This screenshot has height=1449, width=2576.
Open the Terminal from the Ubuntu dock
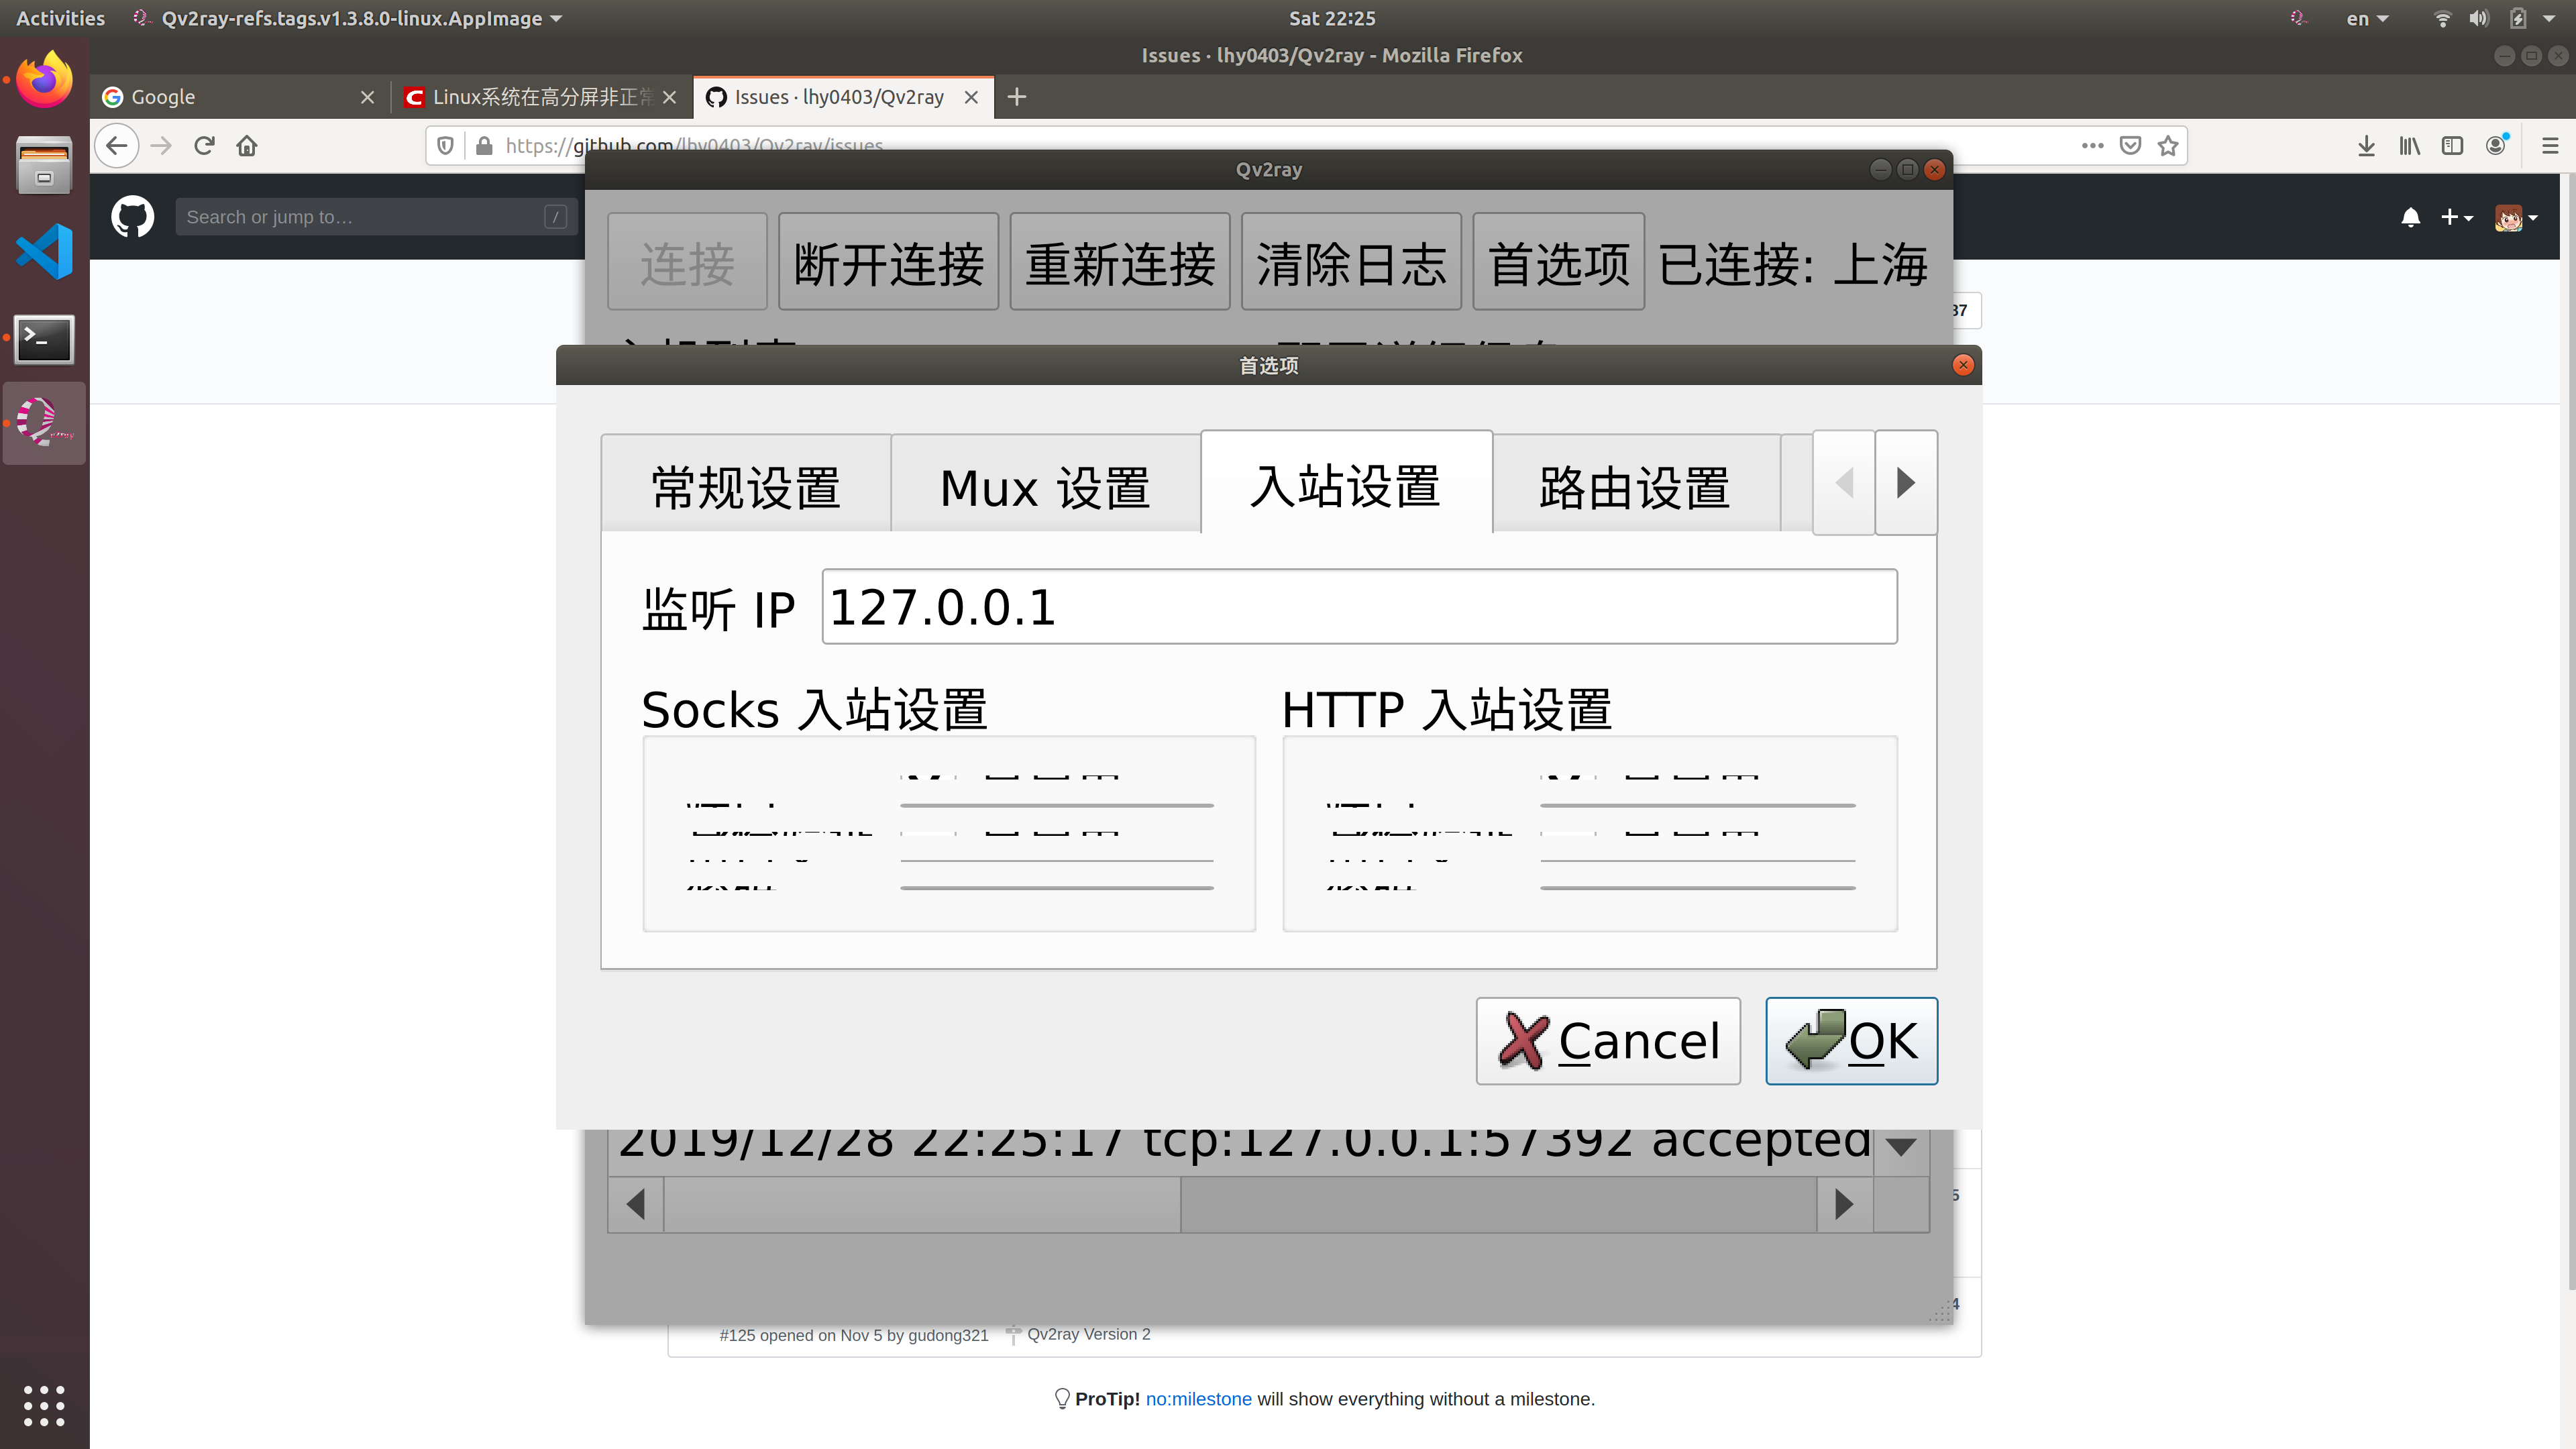pyautogui.click(x=44, y=339)
